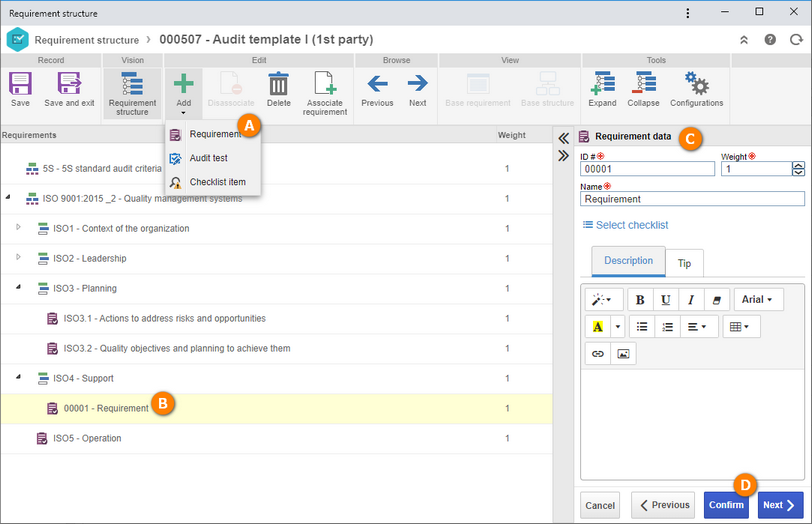Choose Checklist item from the Add menu

click(x=213, y=182)
